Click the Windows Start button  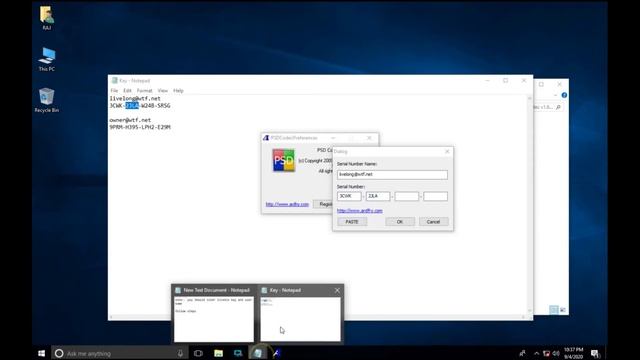pyautogui.click(x=42, y=353)
